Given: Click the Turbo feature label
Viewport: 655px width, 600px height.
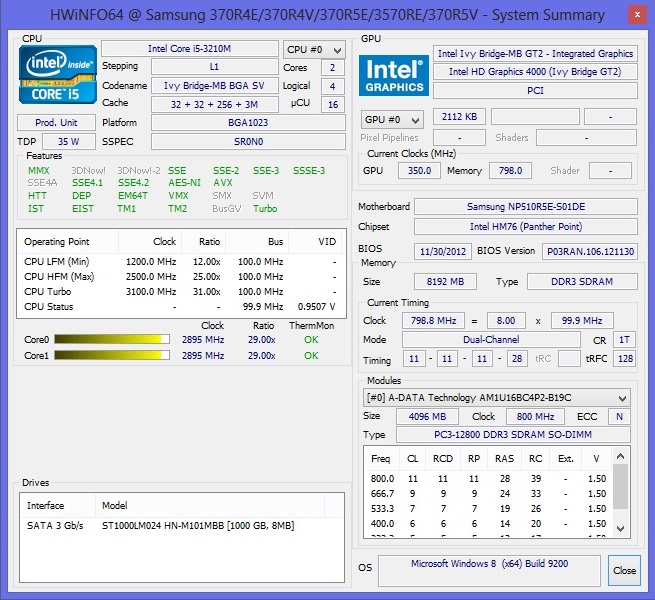Looking at the screenshot, I should (x=265, y=208).
